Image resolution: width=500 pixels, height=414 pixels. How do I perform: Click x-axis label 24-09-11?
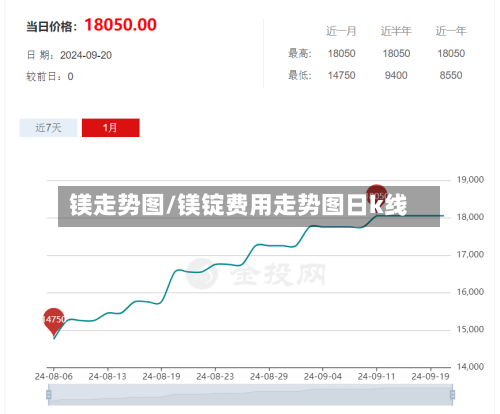point(376,376)
